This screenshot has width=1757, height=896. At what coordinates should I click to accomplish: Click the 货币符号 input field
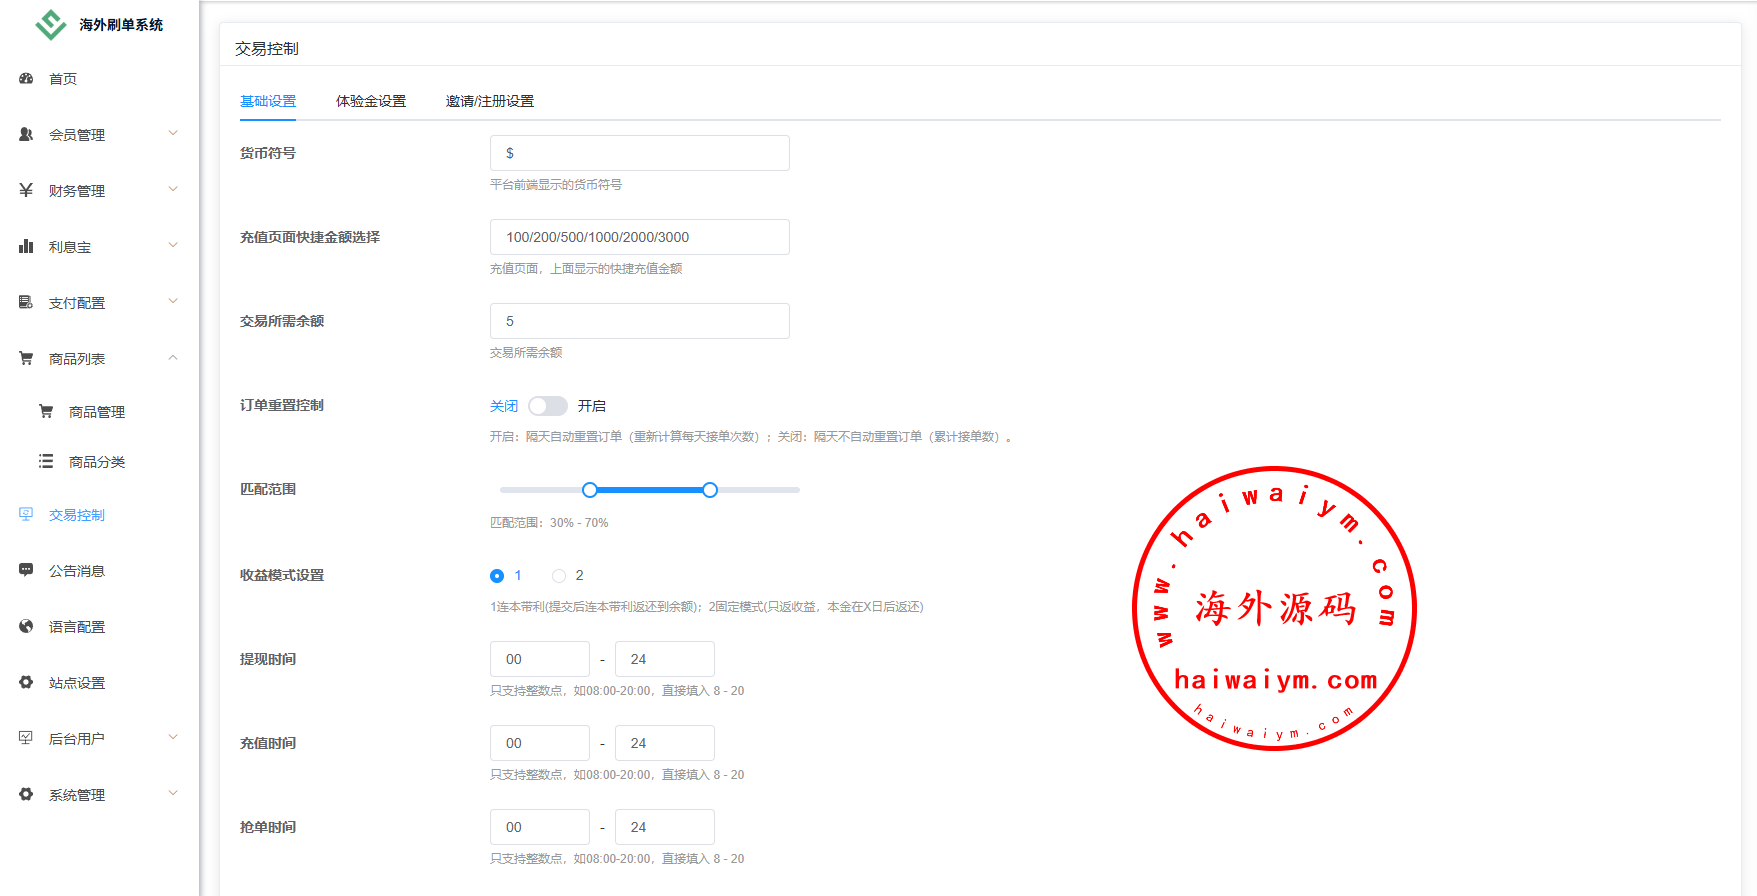[x=639, y=153]
